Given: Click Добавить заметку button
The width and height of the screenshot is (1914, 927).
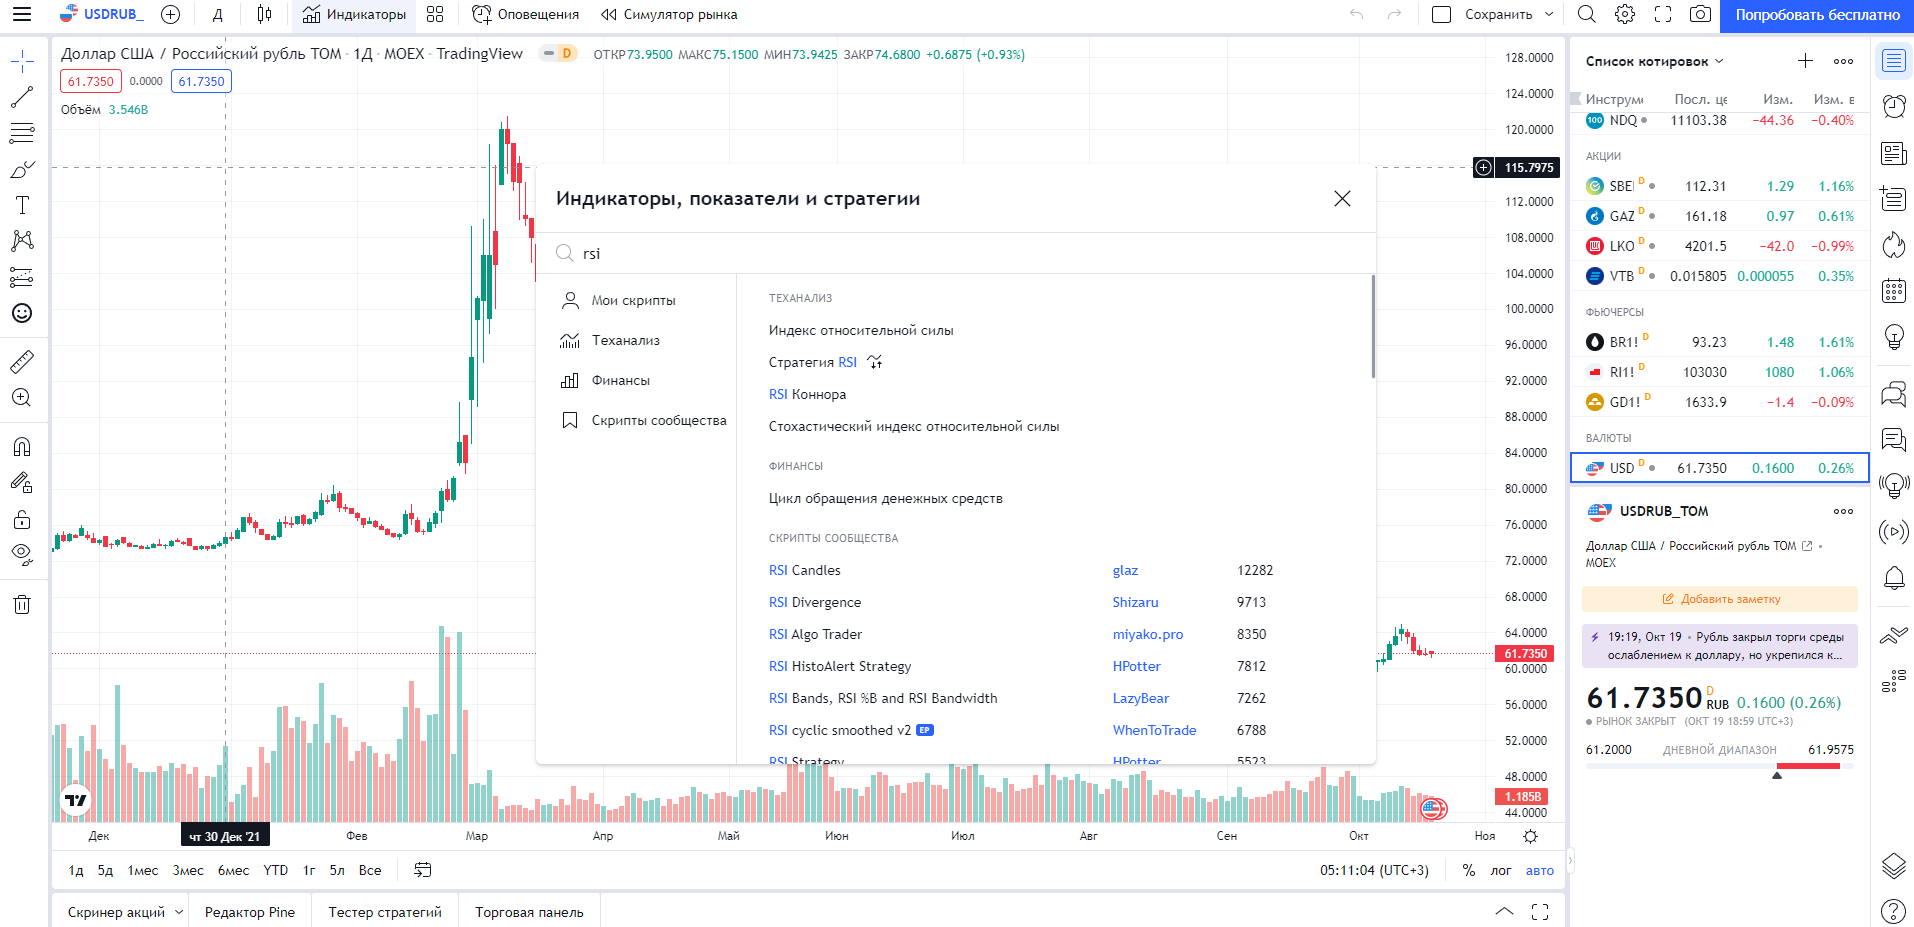Looking at the screenshot, I should pyautogui.click(x=1719, y=599).
